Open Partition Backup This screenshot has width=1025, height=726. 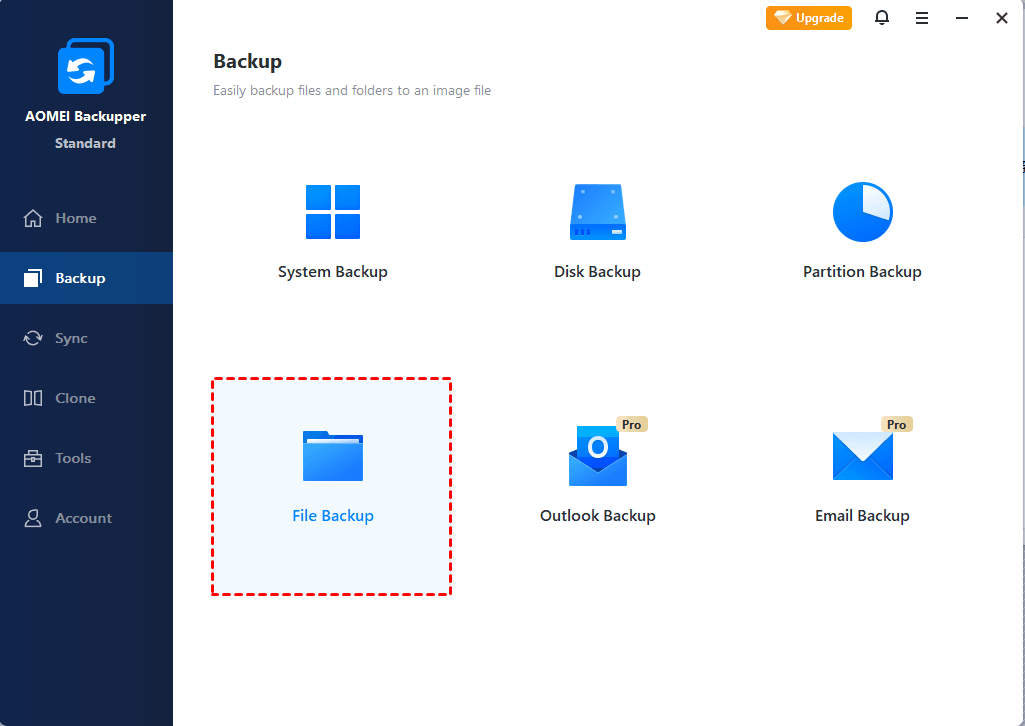pyautogui.click(x=862, y=230)
